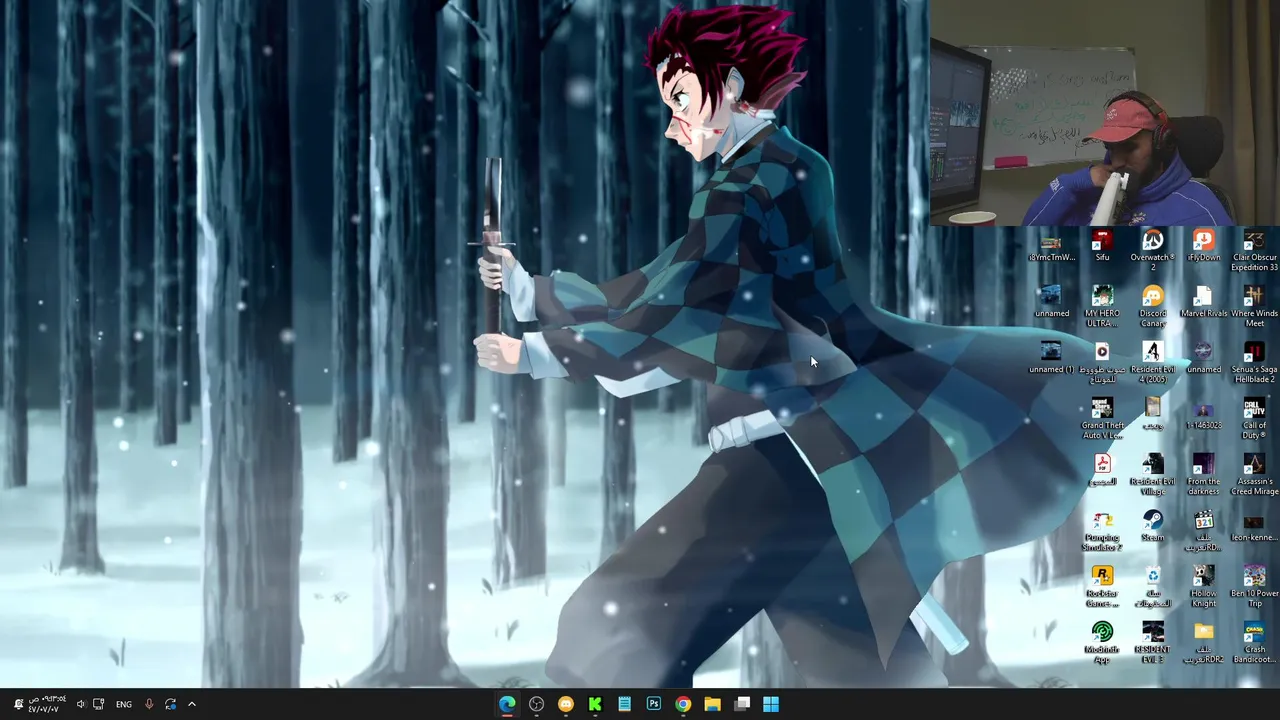Open the taskbar clock and date
1280x720 pixels.
pos(47,704)
